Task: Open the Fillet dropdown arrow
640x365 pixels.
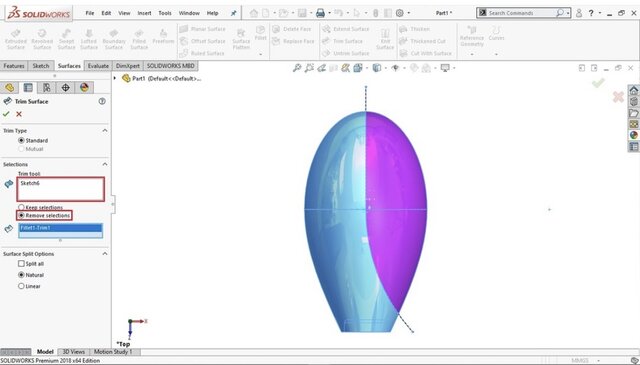Action: pyautogui.click(x=260, y=54)
